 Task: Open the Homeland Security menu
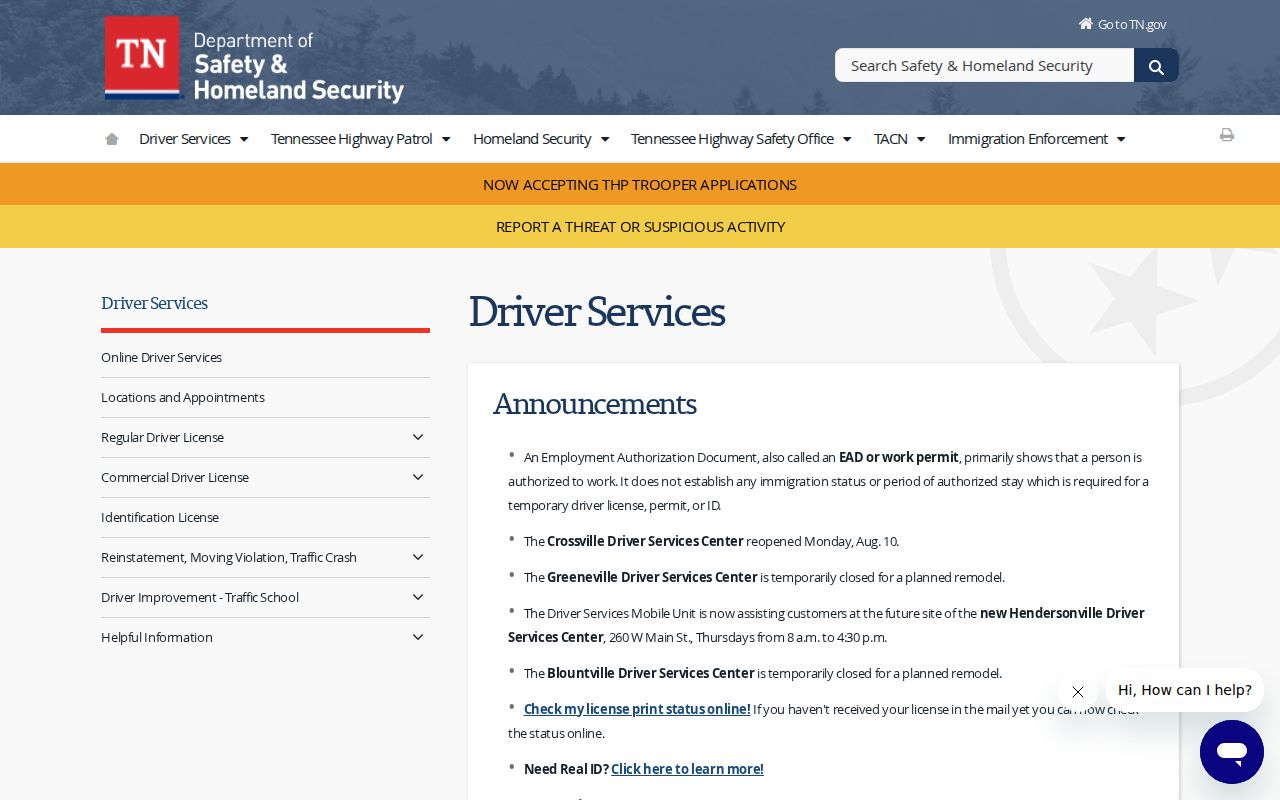point(541,139)
